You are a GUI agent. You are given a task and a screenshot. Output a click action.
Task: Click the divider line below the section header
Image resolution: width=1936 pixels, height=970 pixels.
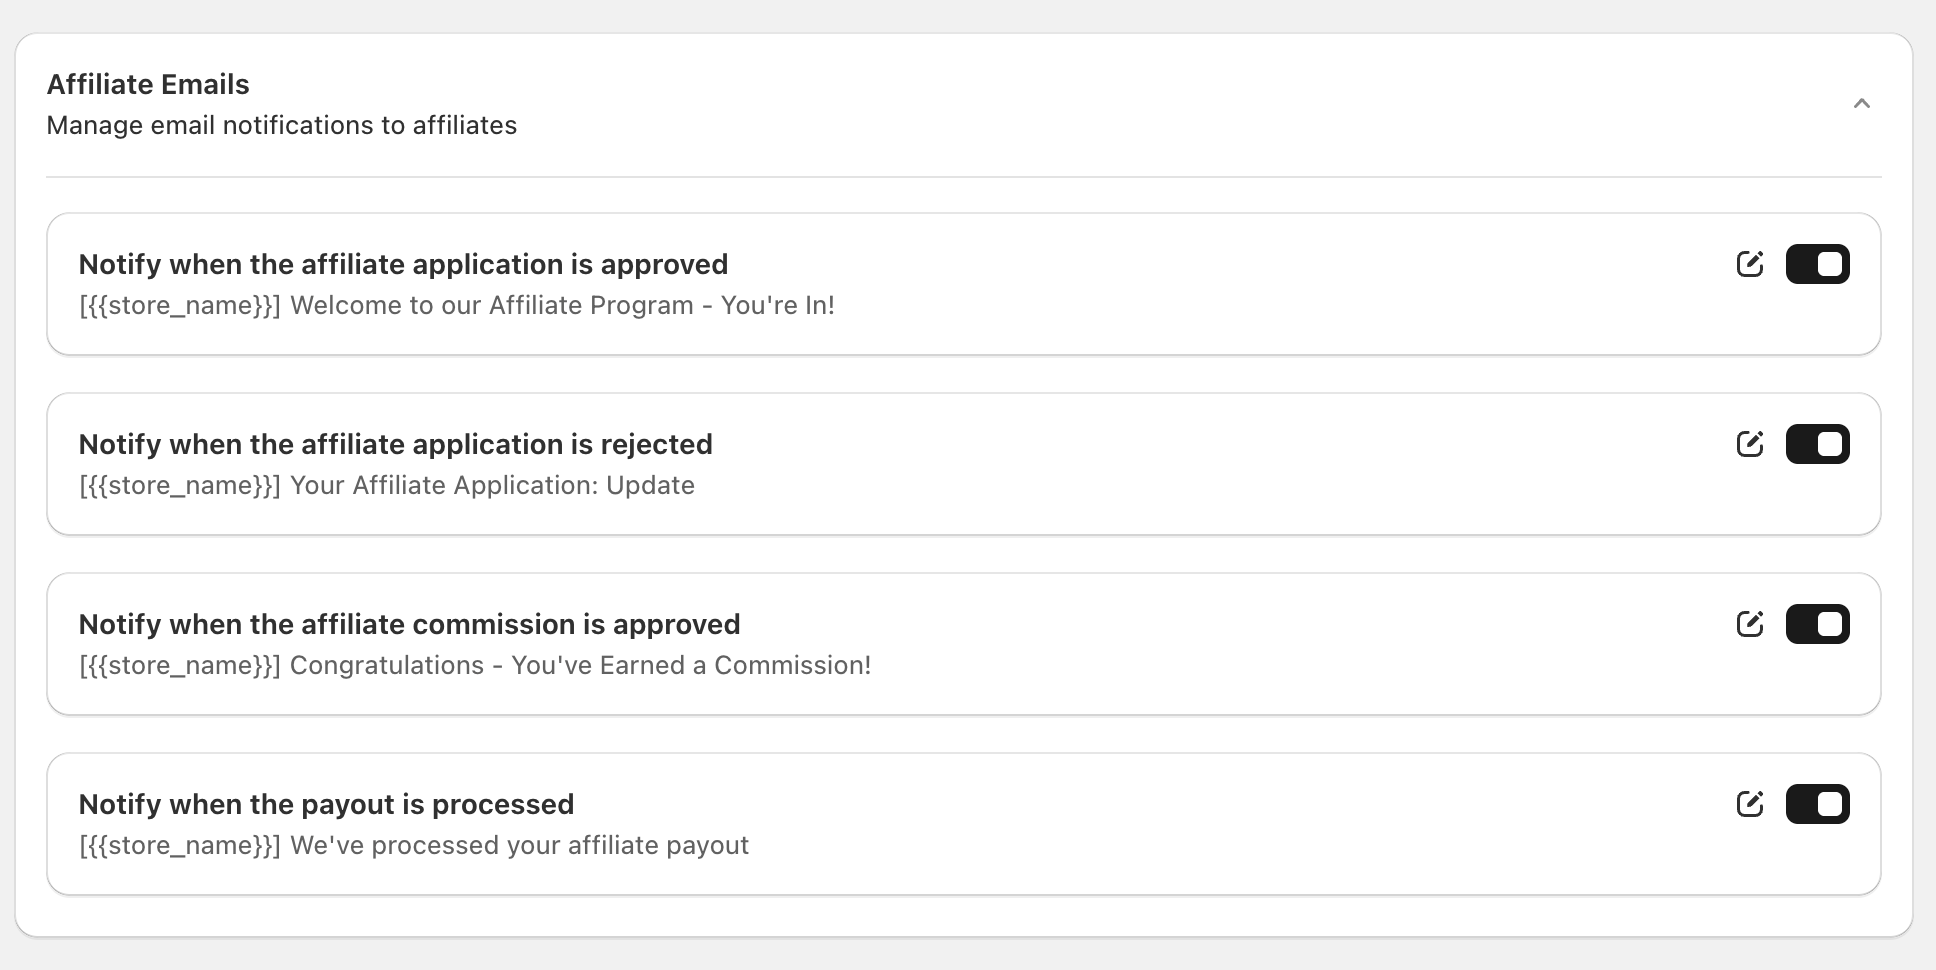click(963, 177)
